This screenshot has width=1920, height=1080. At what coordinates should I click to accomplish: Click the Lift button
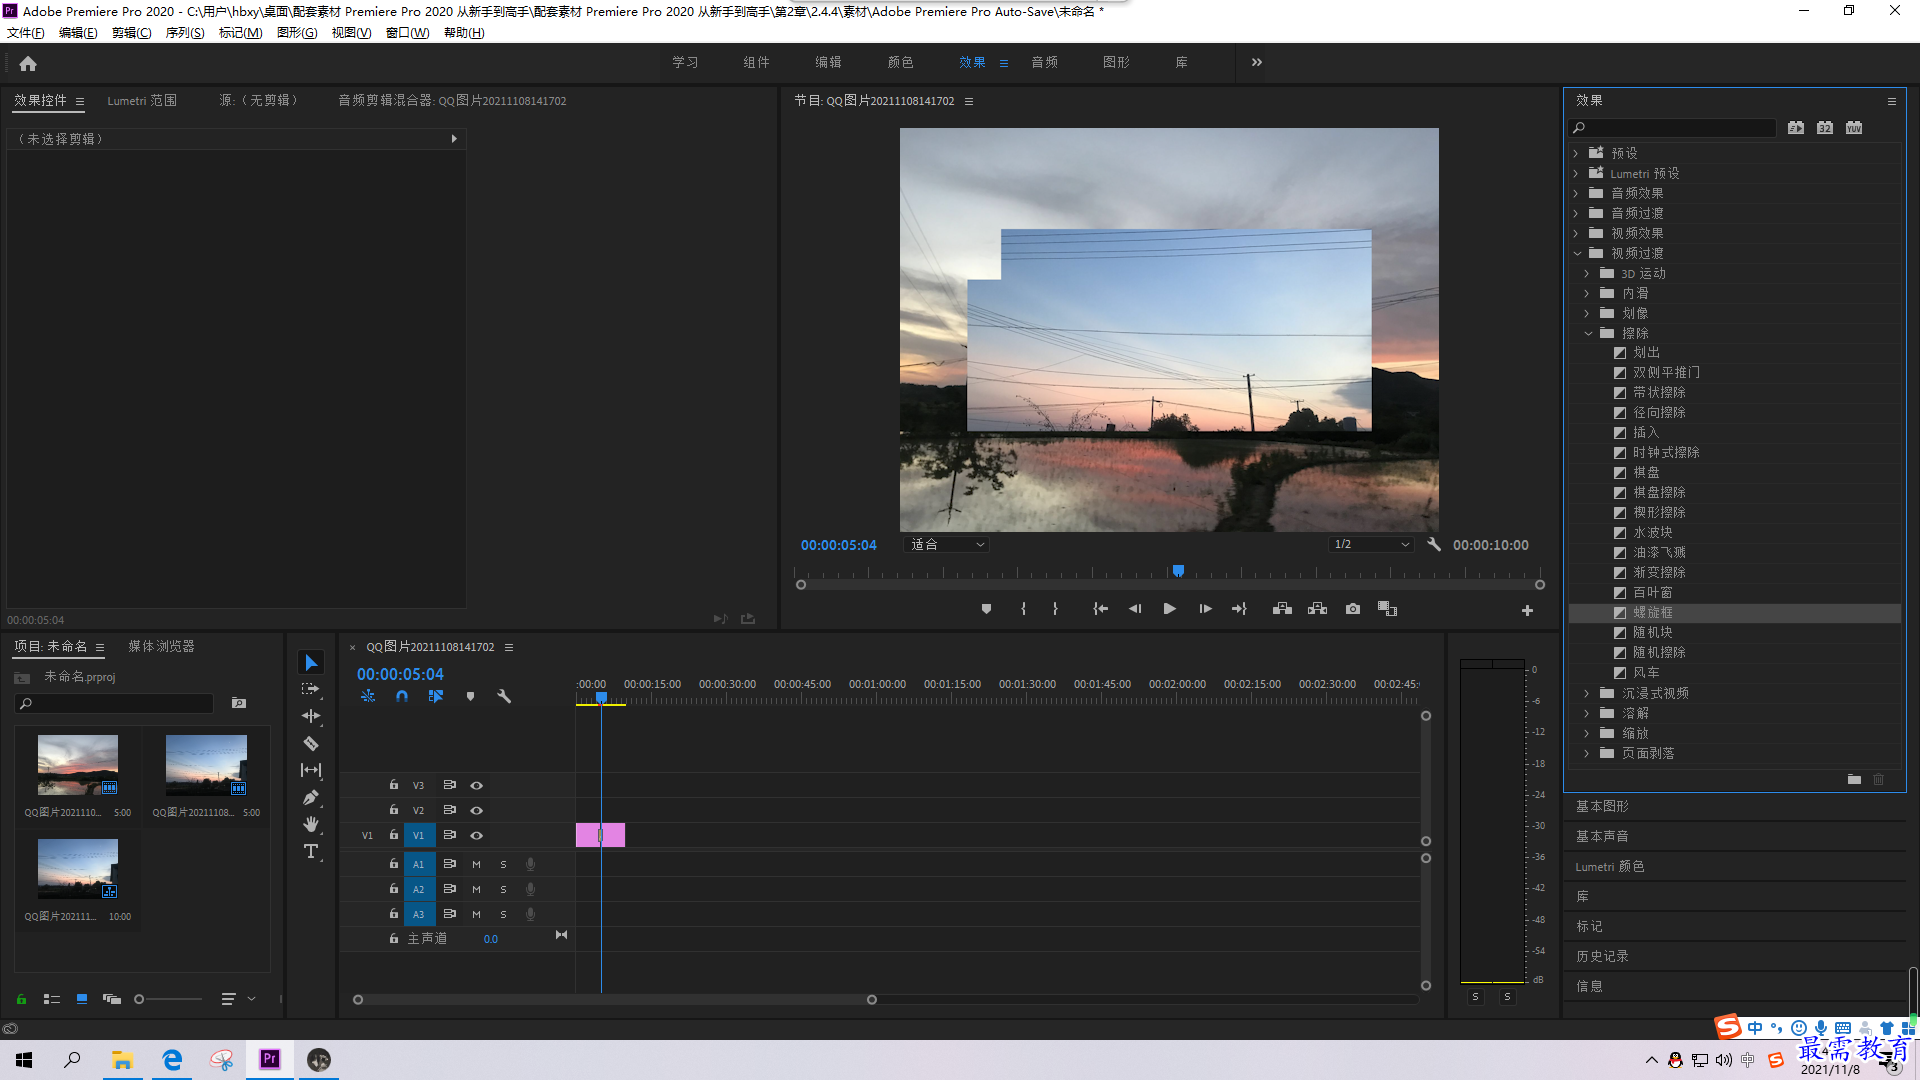pos(1282,609)
